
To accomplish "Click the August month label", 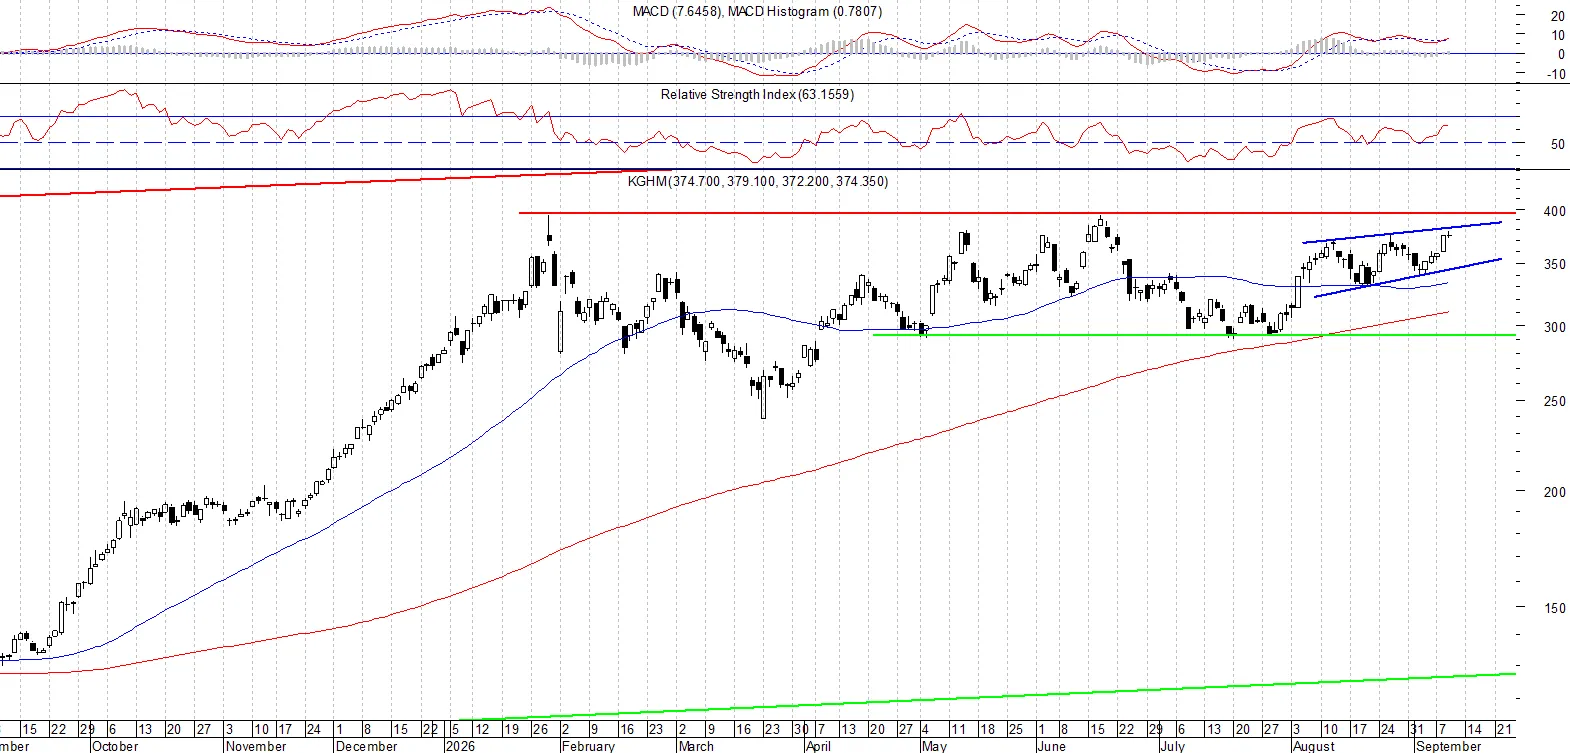I will [1314, 746].
